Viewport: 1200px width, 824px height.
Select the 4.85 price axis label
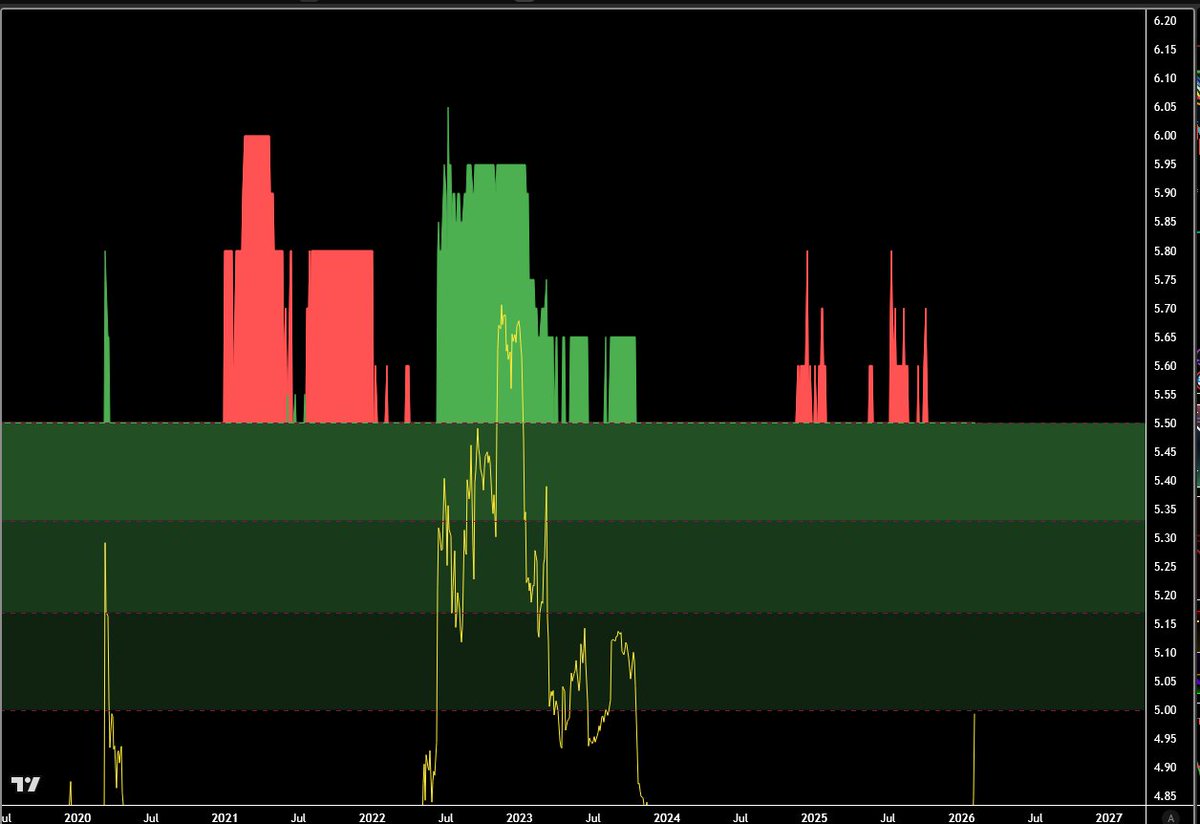click(1163, 797)
